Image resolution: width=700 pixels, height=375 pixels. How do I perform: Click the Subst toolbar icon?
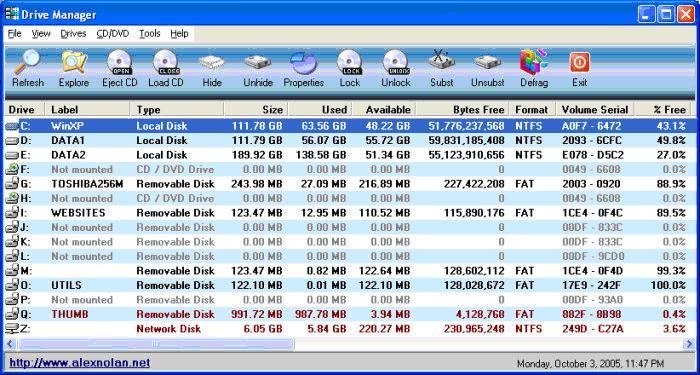[442, 60]
